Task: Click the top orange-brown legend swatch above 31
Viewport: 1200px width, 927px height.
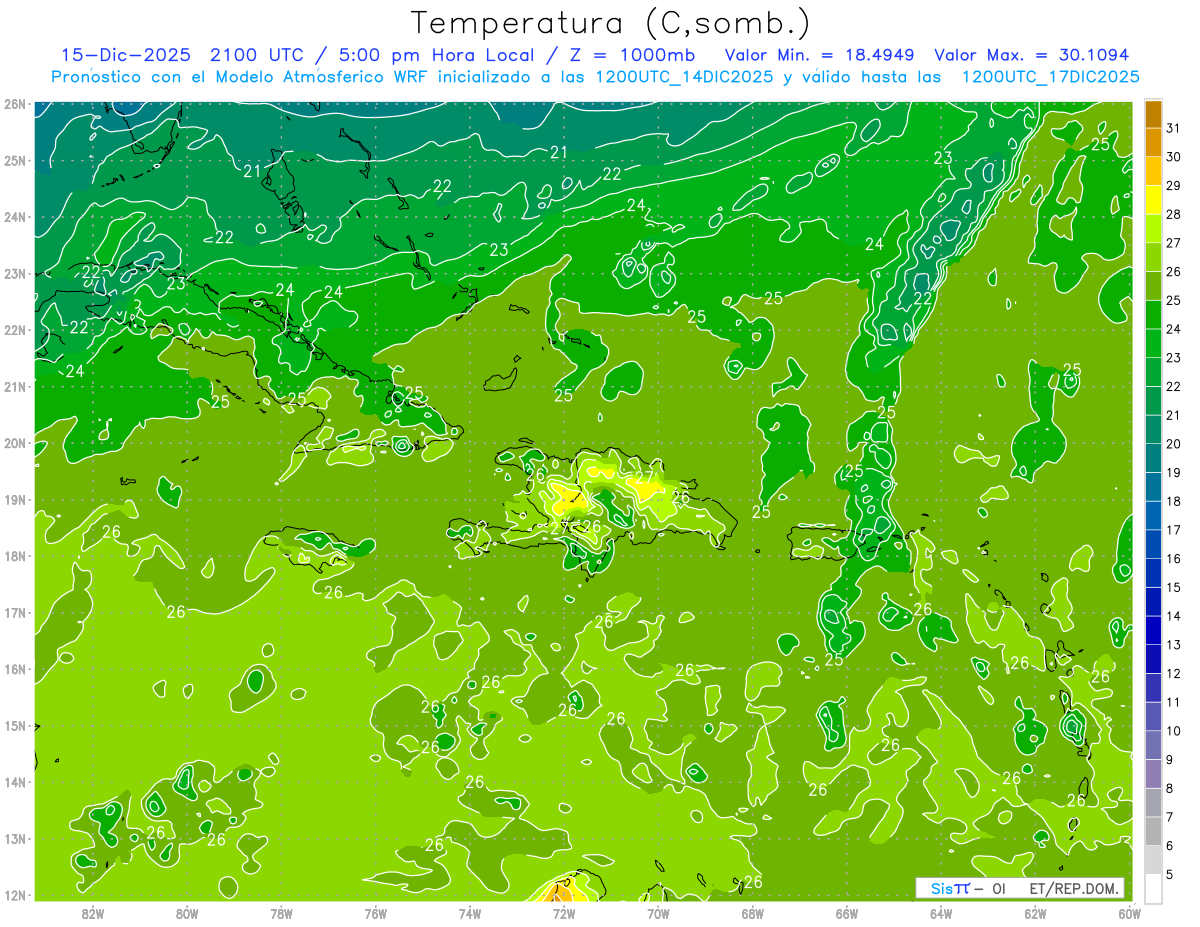Action: pos(1153,114)
